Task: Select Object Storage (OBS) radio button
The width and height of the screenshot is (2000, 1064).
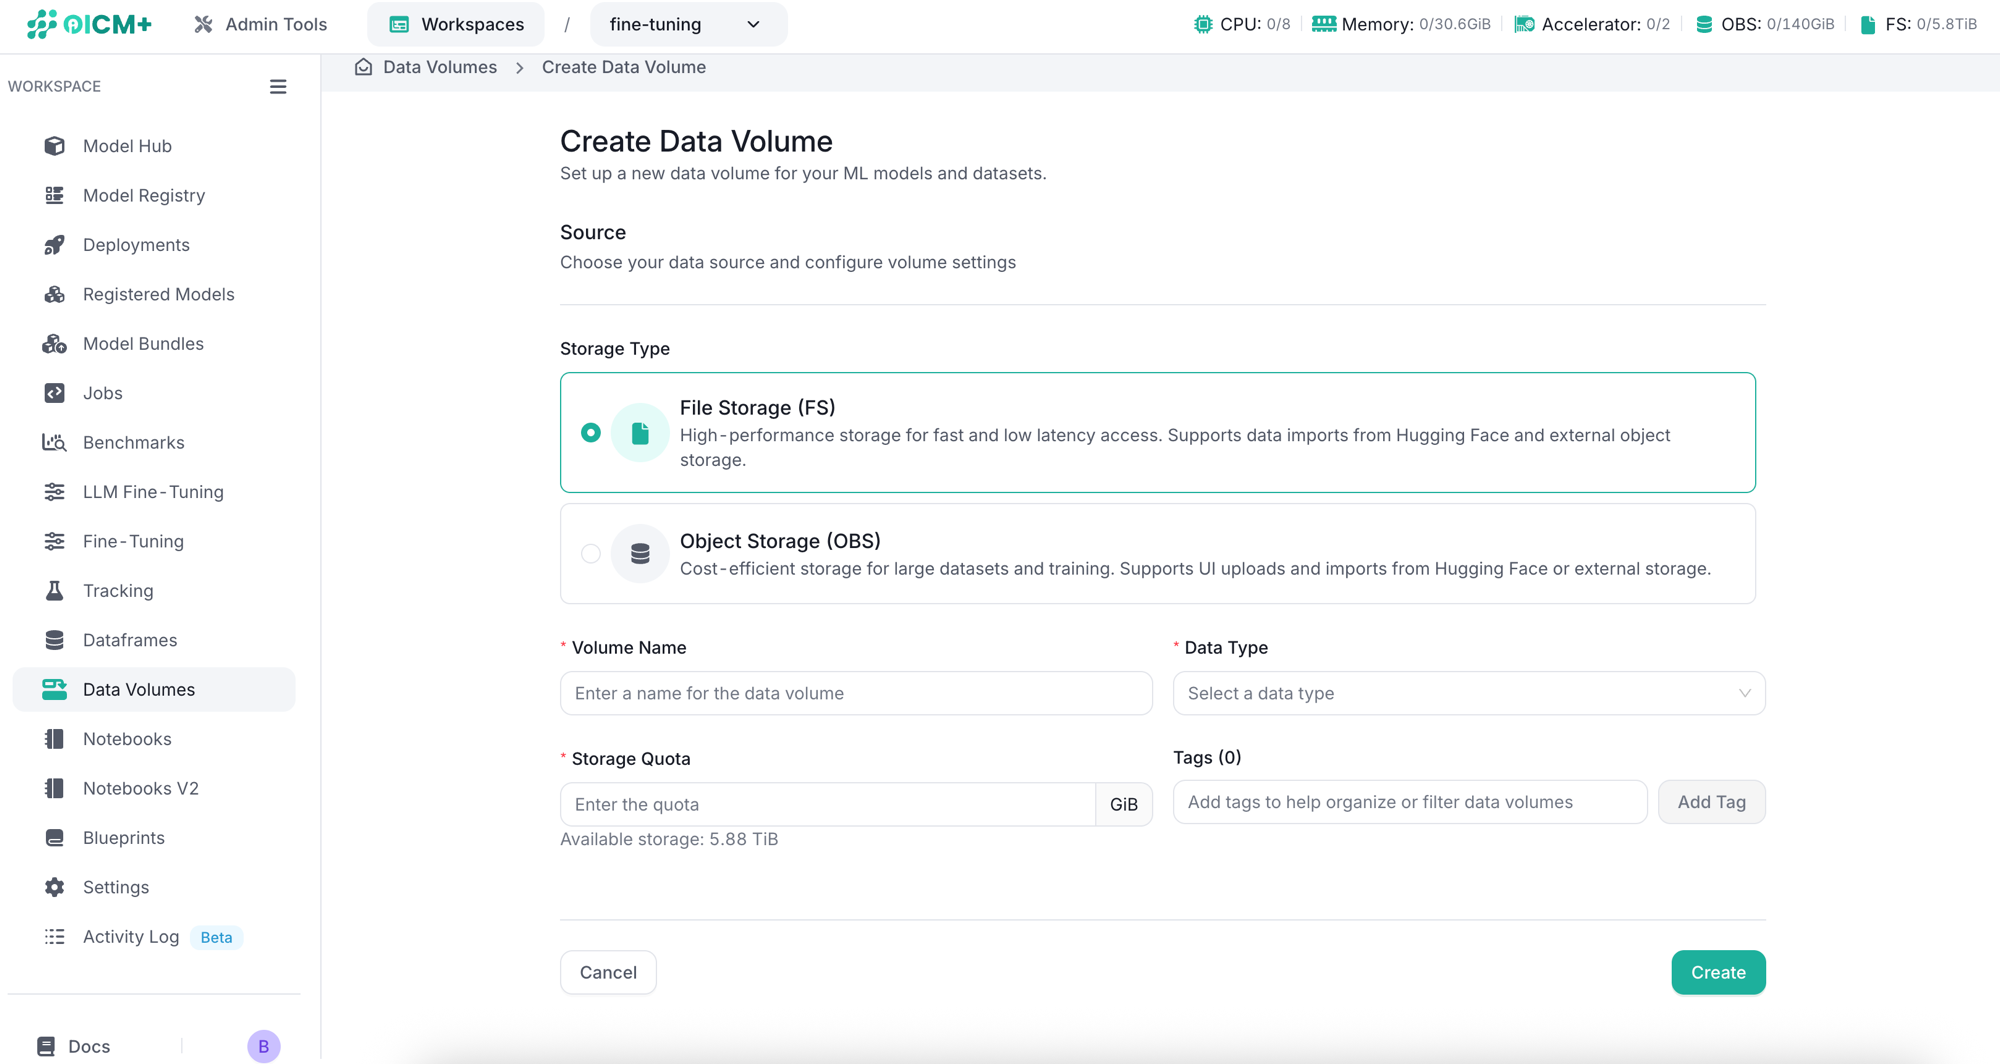Action: [591, 553]
